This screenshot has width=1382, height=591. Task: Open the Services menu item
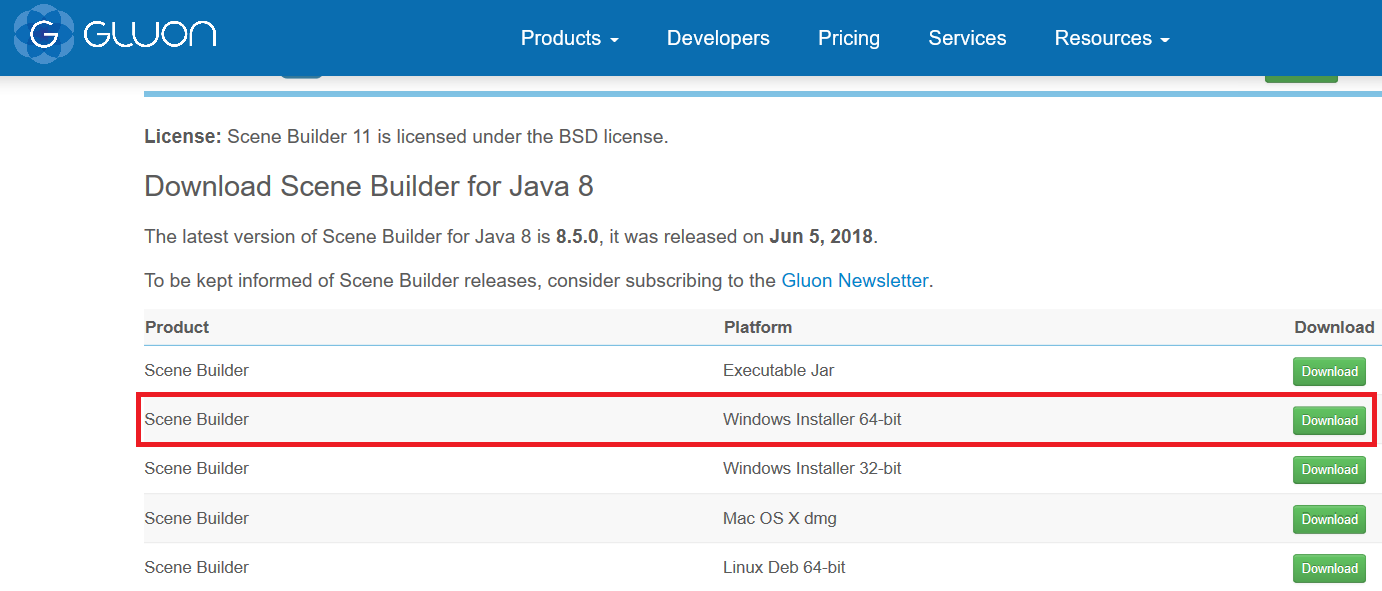967,38
